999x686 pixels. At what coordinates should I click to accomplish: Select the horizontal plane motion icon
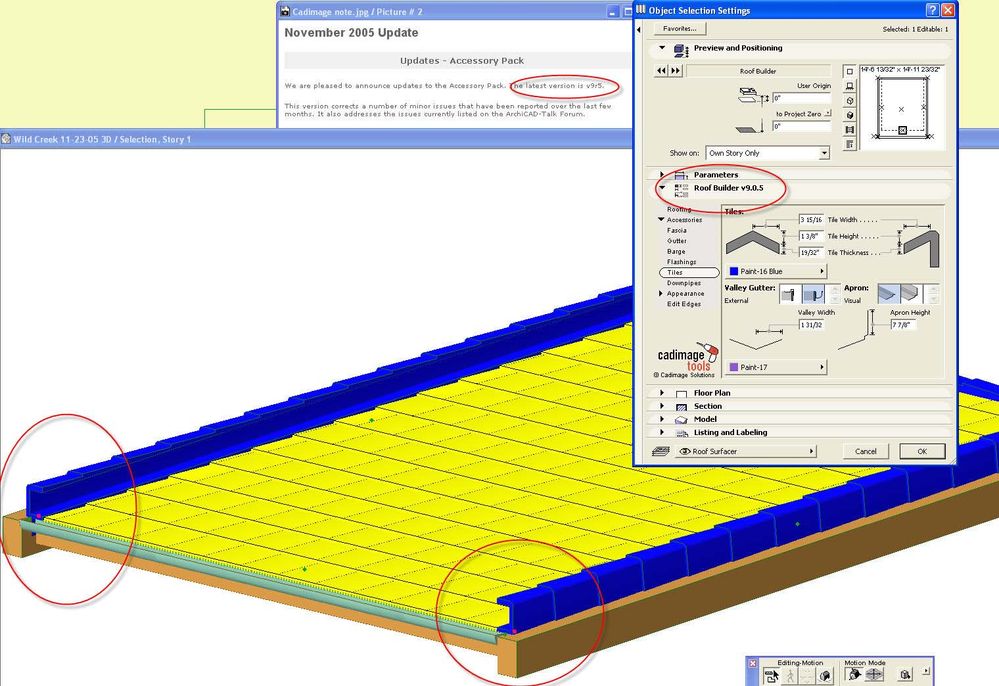pos(873,675)
